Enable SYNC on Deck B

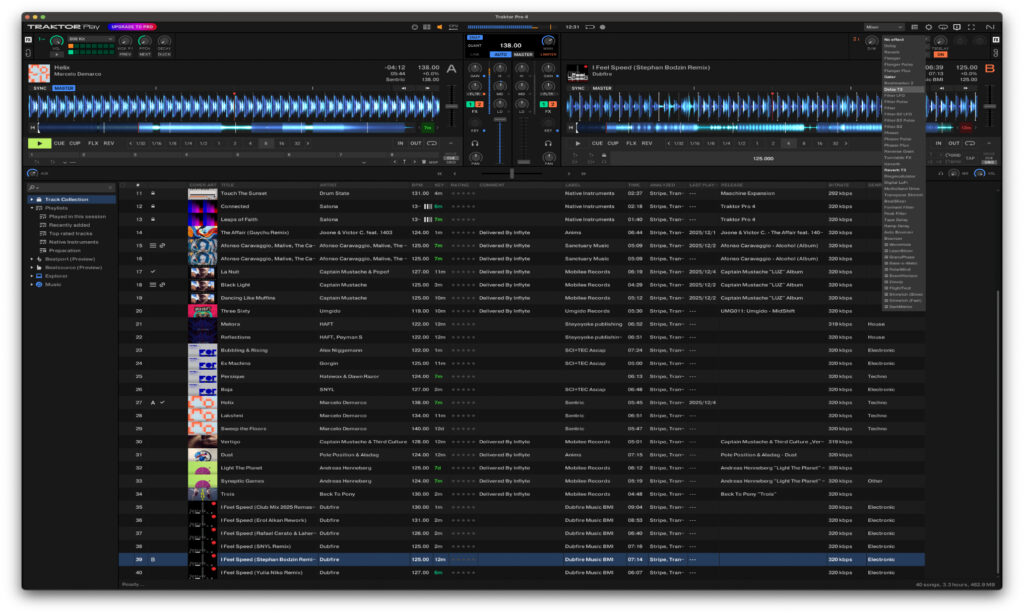[x=580, y=89]
